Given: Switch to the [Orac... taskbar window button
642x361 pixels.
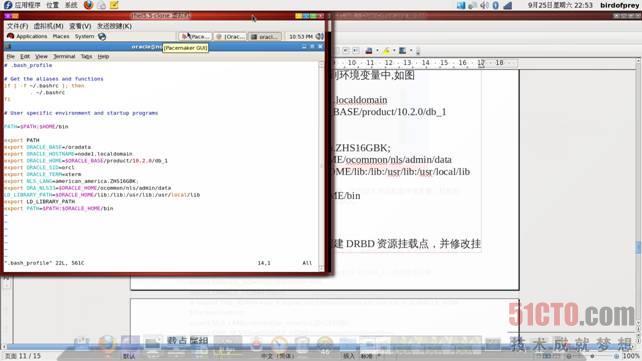Looking at the screenshot, I should 231,36.
